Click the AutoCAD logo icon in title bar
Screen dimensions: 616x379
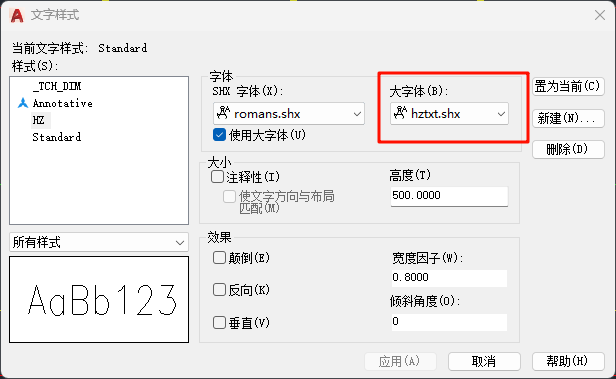pyautogui.click(x=17, y=15)
